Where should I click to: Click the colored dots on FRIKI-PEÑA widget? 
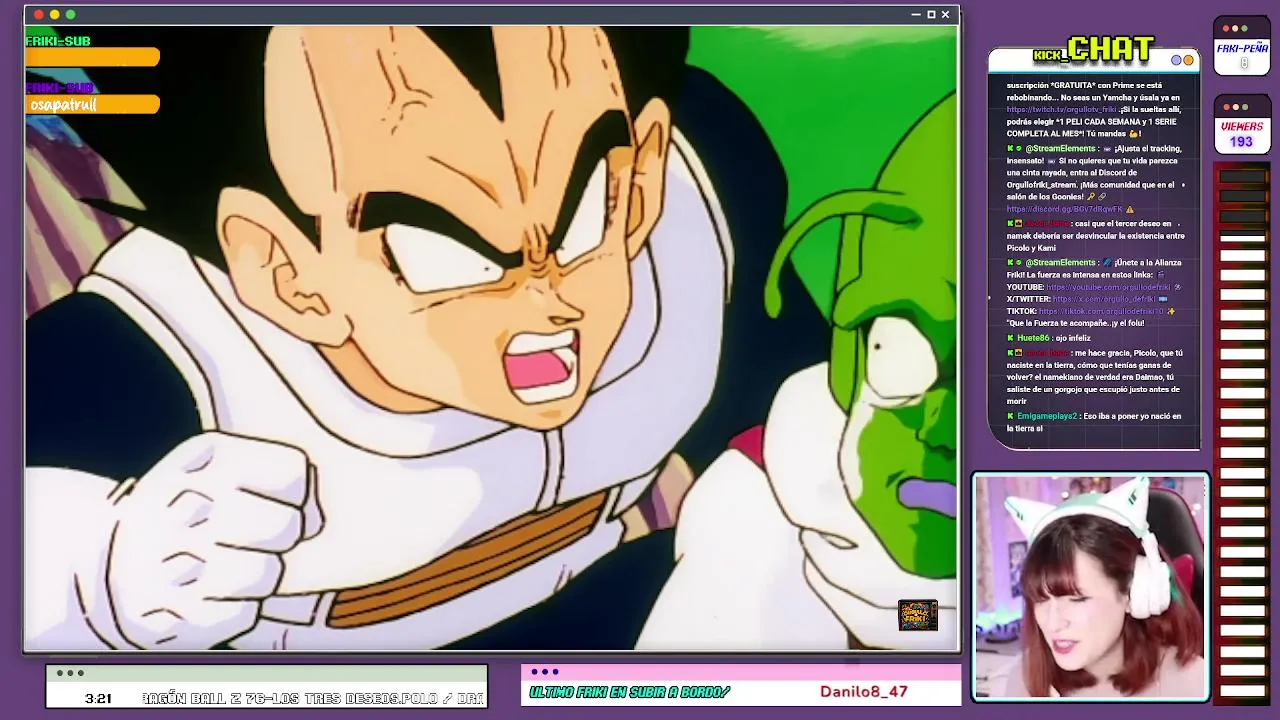(x=1235, y=28)
